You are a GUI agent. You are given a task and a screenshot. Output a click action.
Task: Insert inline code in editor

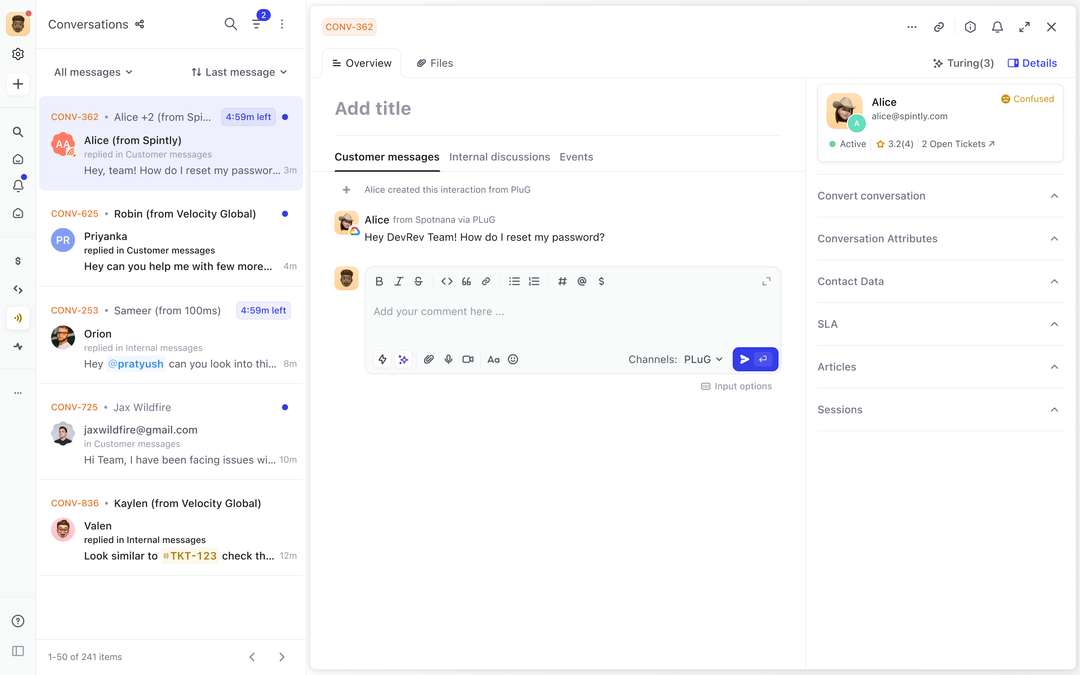pyautogui.click(x=447, y=281)
